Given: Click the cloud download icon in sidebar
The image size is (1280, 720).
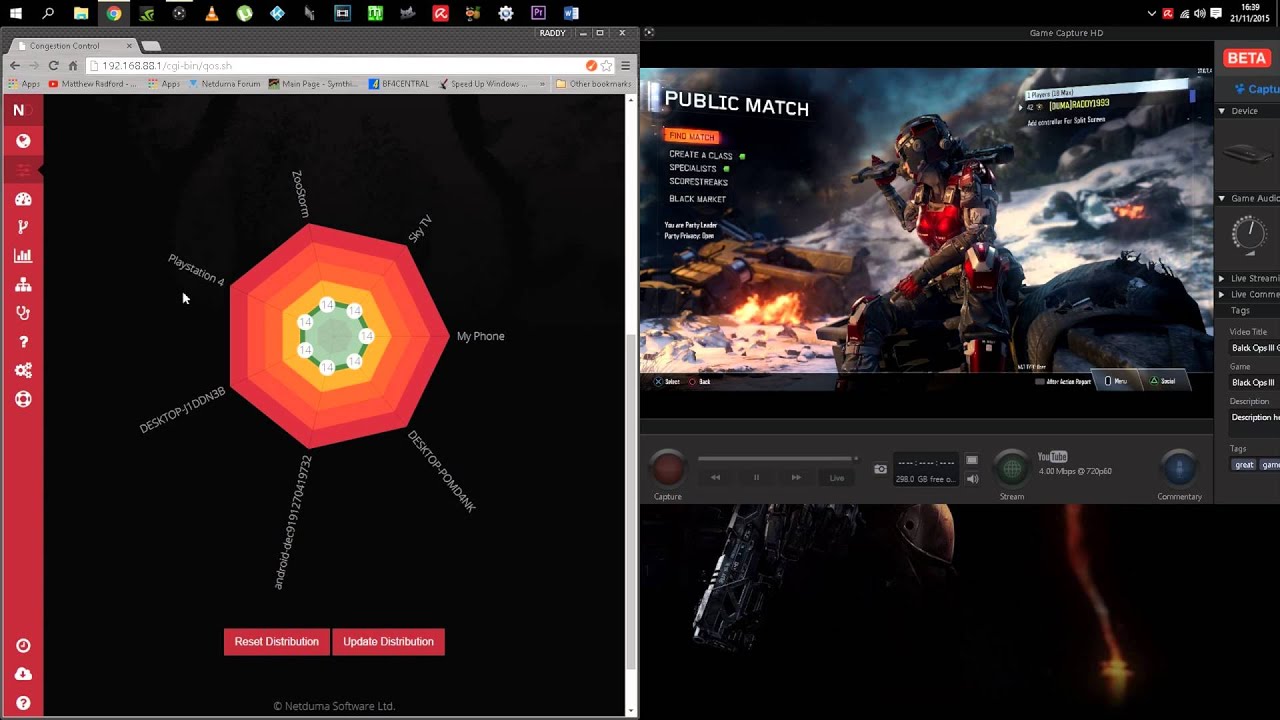Looking at the screenshot, I should (x=23, y=674).
